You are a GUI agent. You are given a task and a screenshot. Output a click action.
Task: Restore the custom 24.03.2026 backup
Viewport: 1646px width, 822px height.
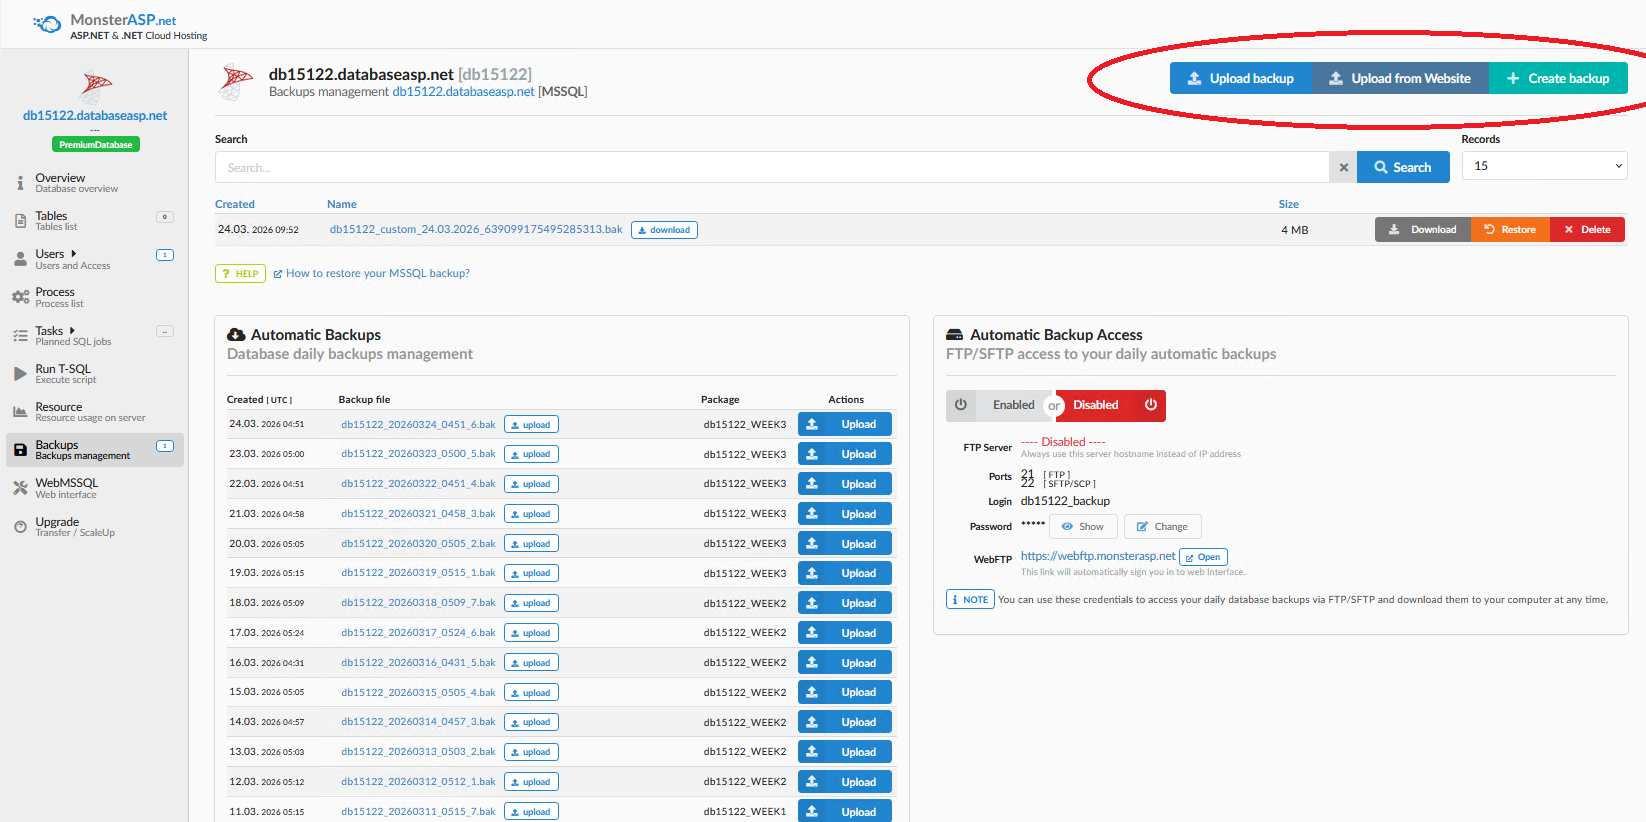[1510, 230]
